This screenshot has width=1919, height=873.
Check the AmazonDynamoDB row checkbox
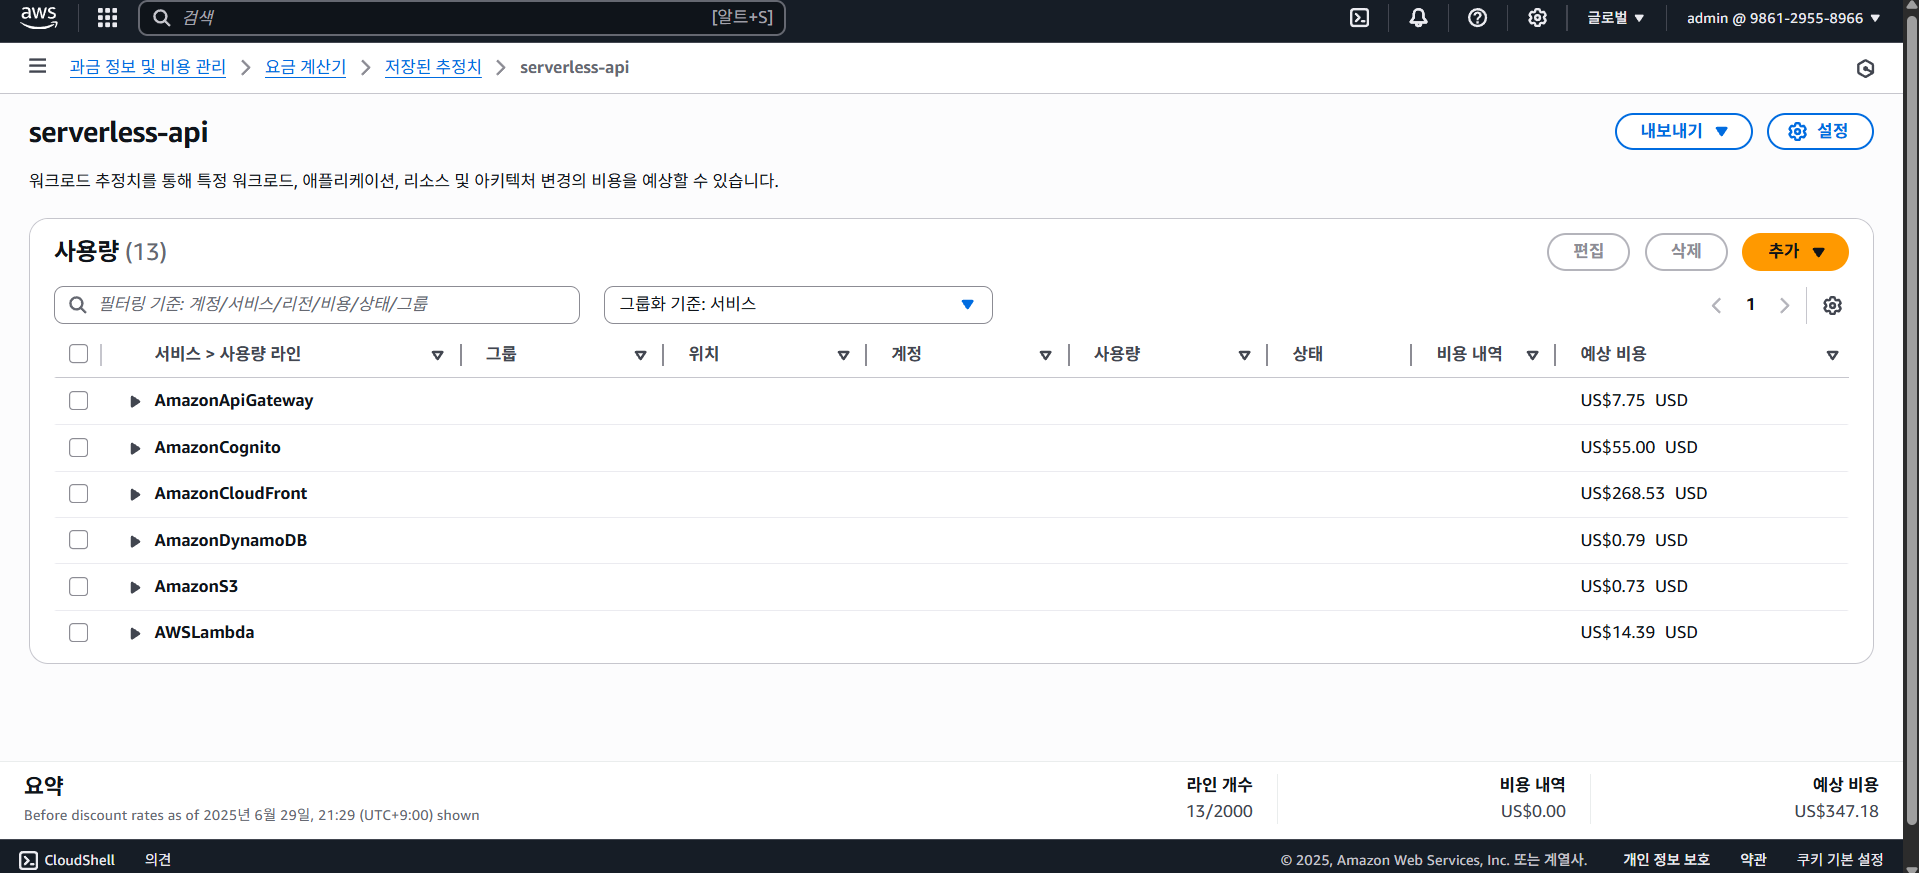79,540
